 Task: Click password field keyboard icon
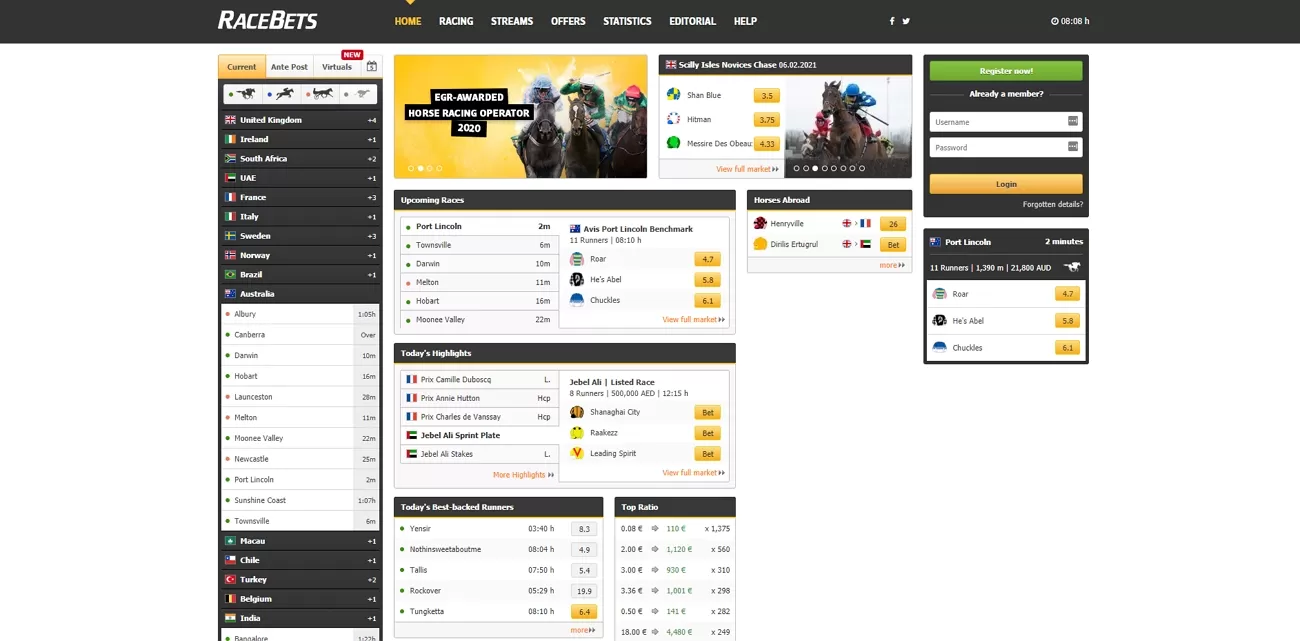click(x=1073, y=146)
